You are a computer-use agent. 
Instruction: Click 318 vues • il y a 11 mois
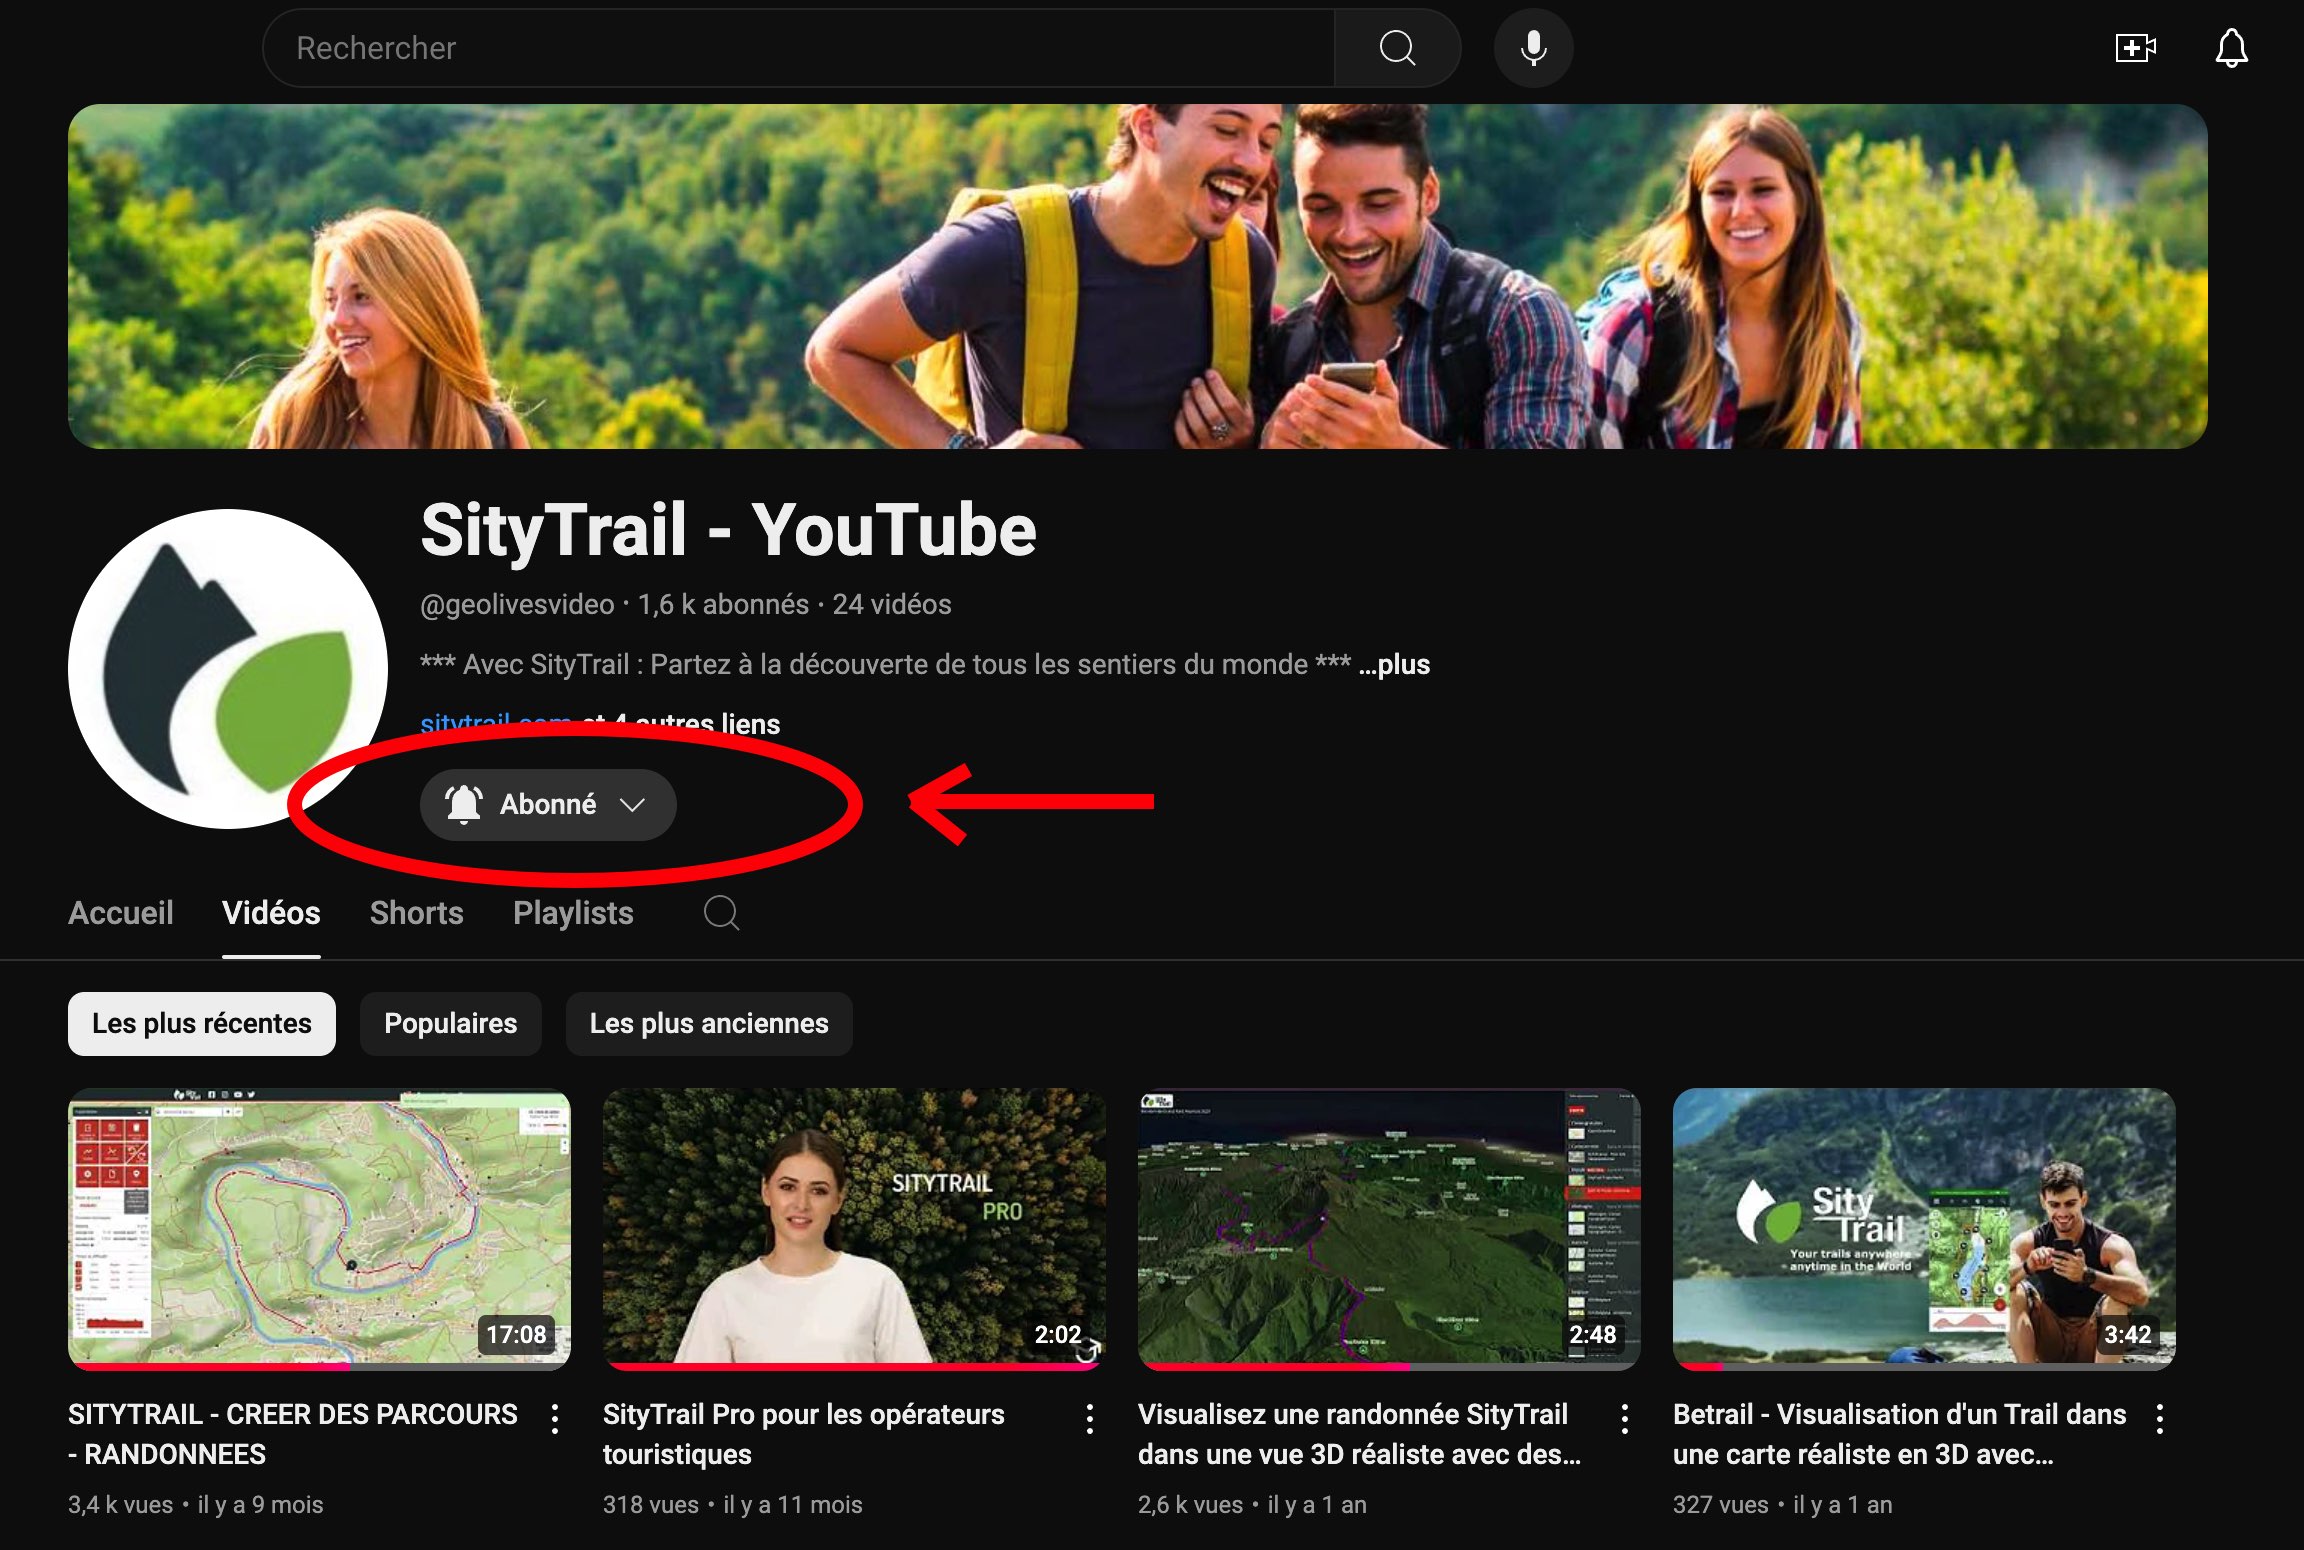tap(733, 1505)
